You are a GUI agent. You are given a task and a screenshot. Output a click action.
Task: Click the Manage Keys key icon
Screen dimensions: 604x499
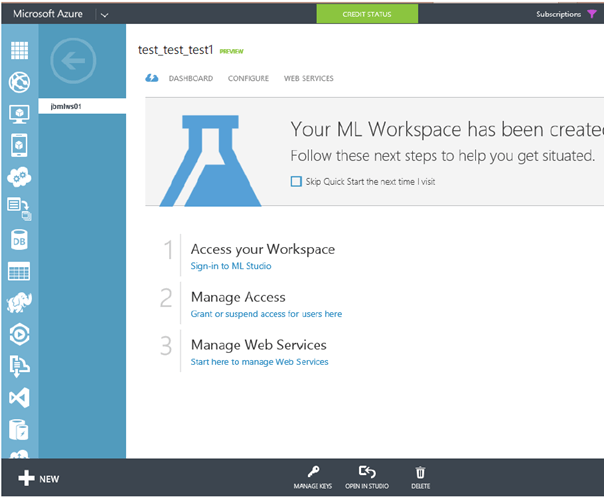click(313, 472)
